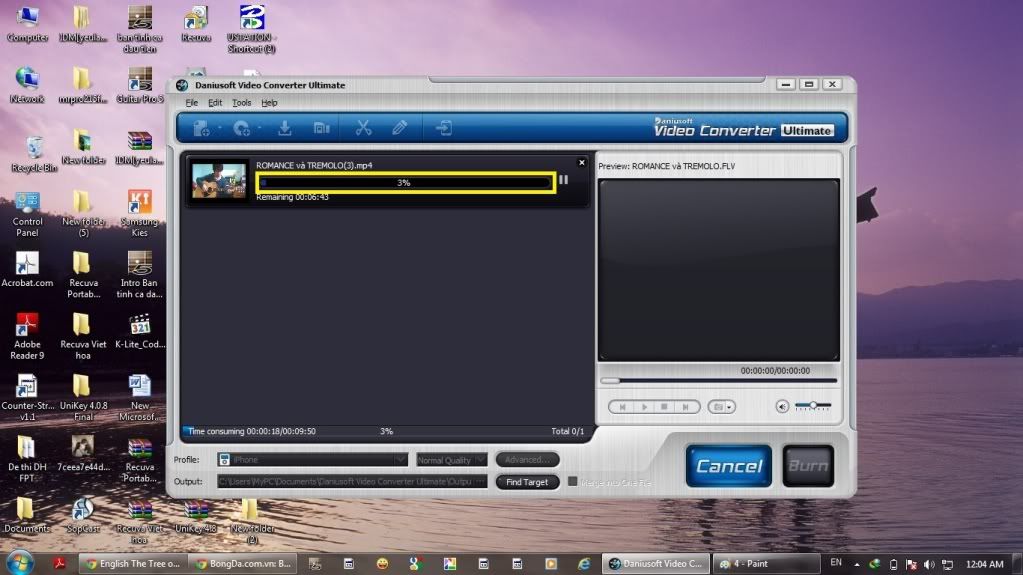Click the Internet Explorer taskbar icon
The width and height of the screenshot is (1023, 575).
(583, 564)
